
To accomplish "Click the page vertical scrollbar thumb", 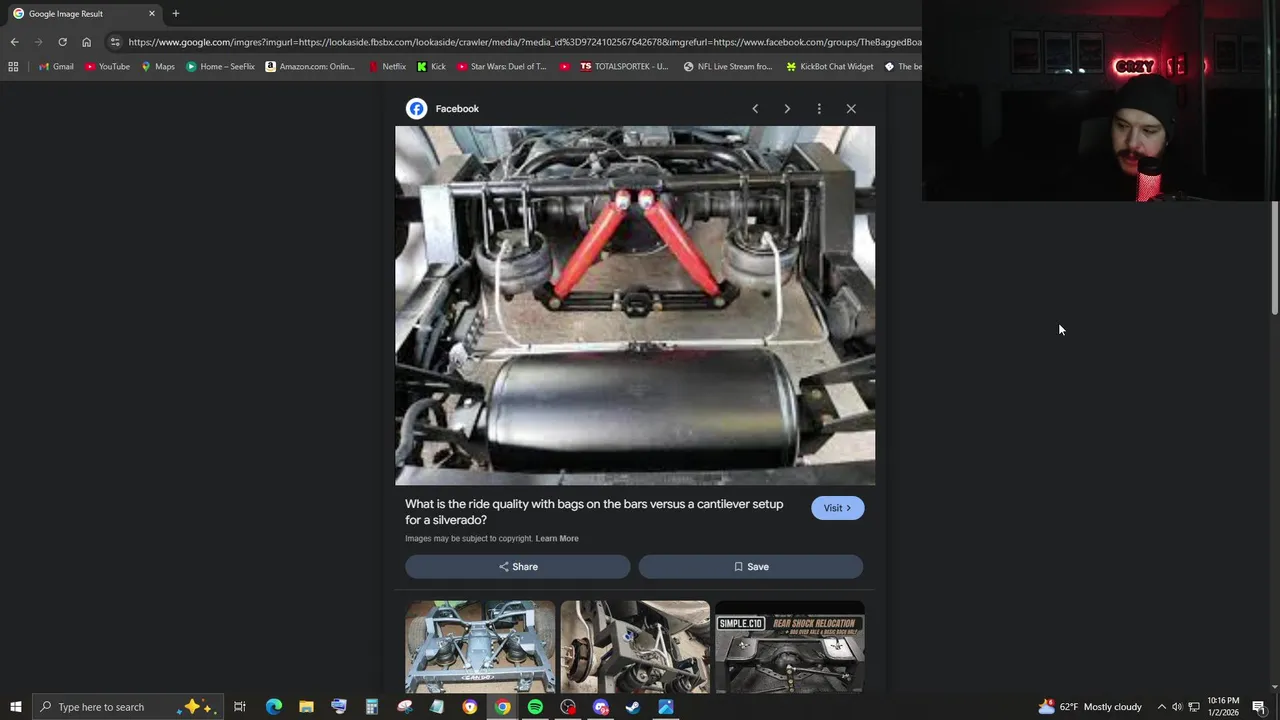I will pos(1275,259).
